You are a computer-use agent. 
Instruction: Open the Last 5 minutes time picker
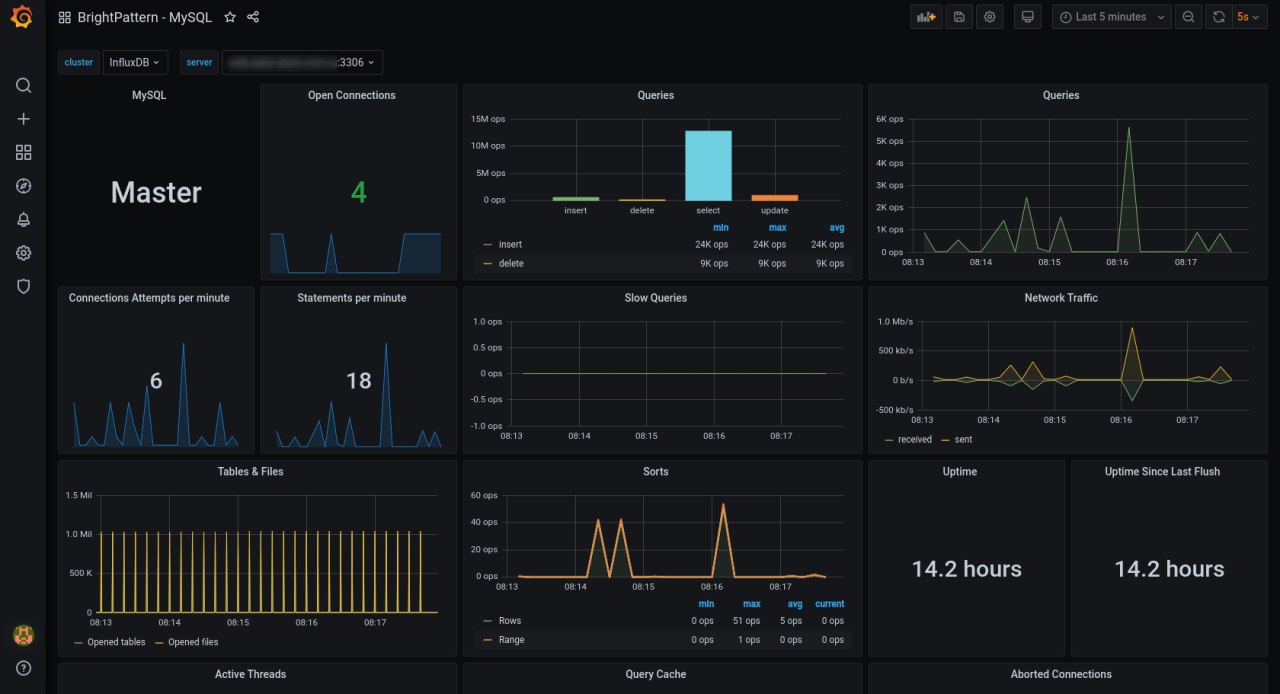pyautogui.click(x=1112, y=17)
